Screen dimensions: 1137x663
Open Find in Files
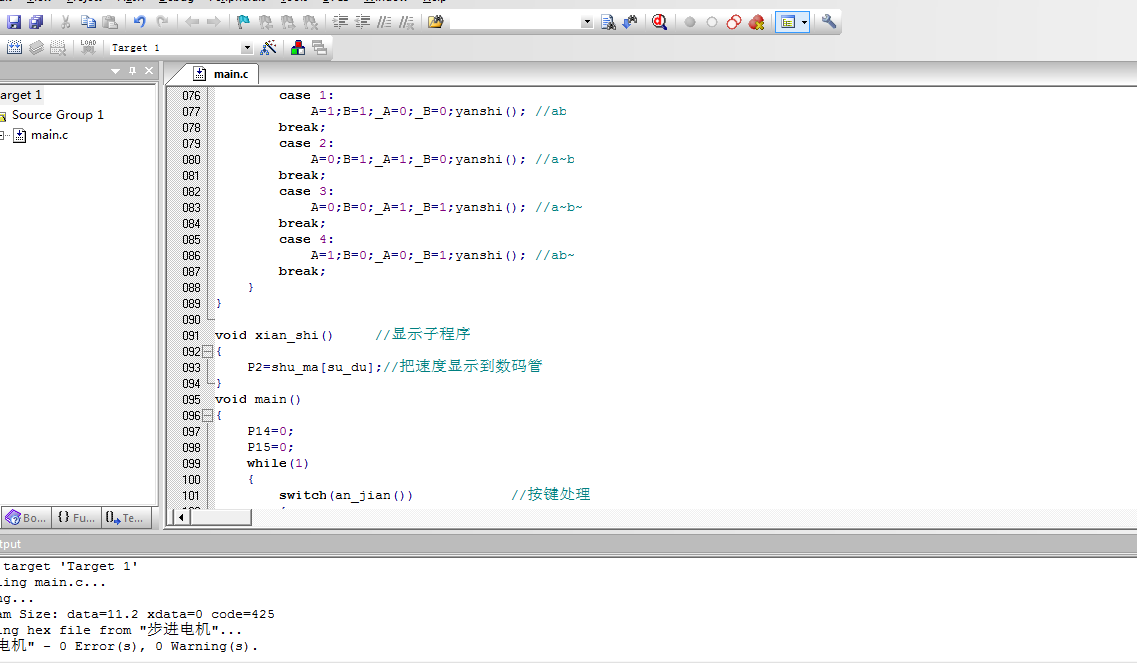tap(436, 22)
